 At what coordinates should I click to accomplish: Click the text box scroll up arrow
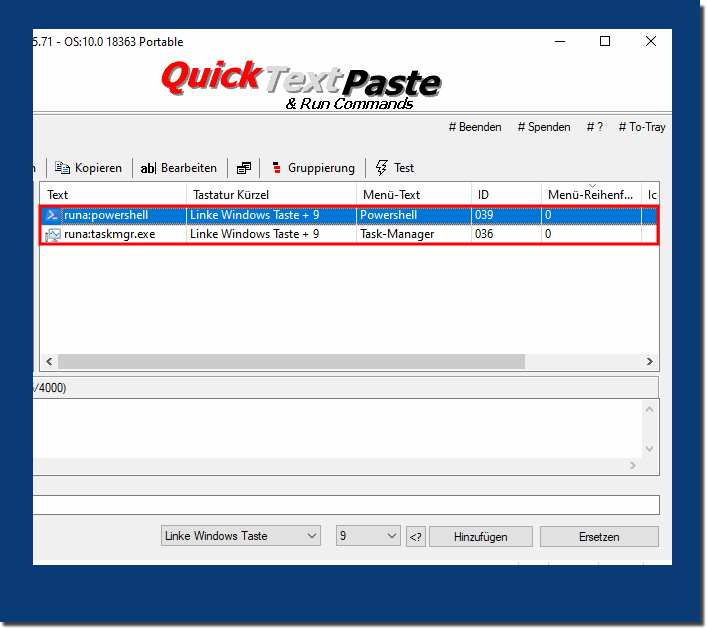[x=650, y=409]
